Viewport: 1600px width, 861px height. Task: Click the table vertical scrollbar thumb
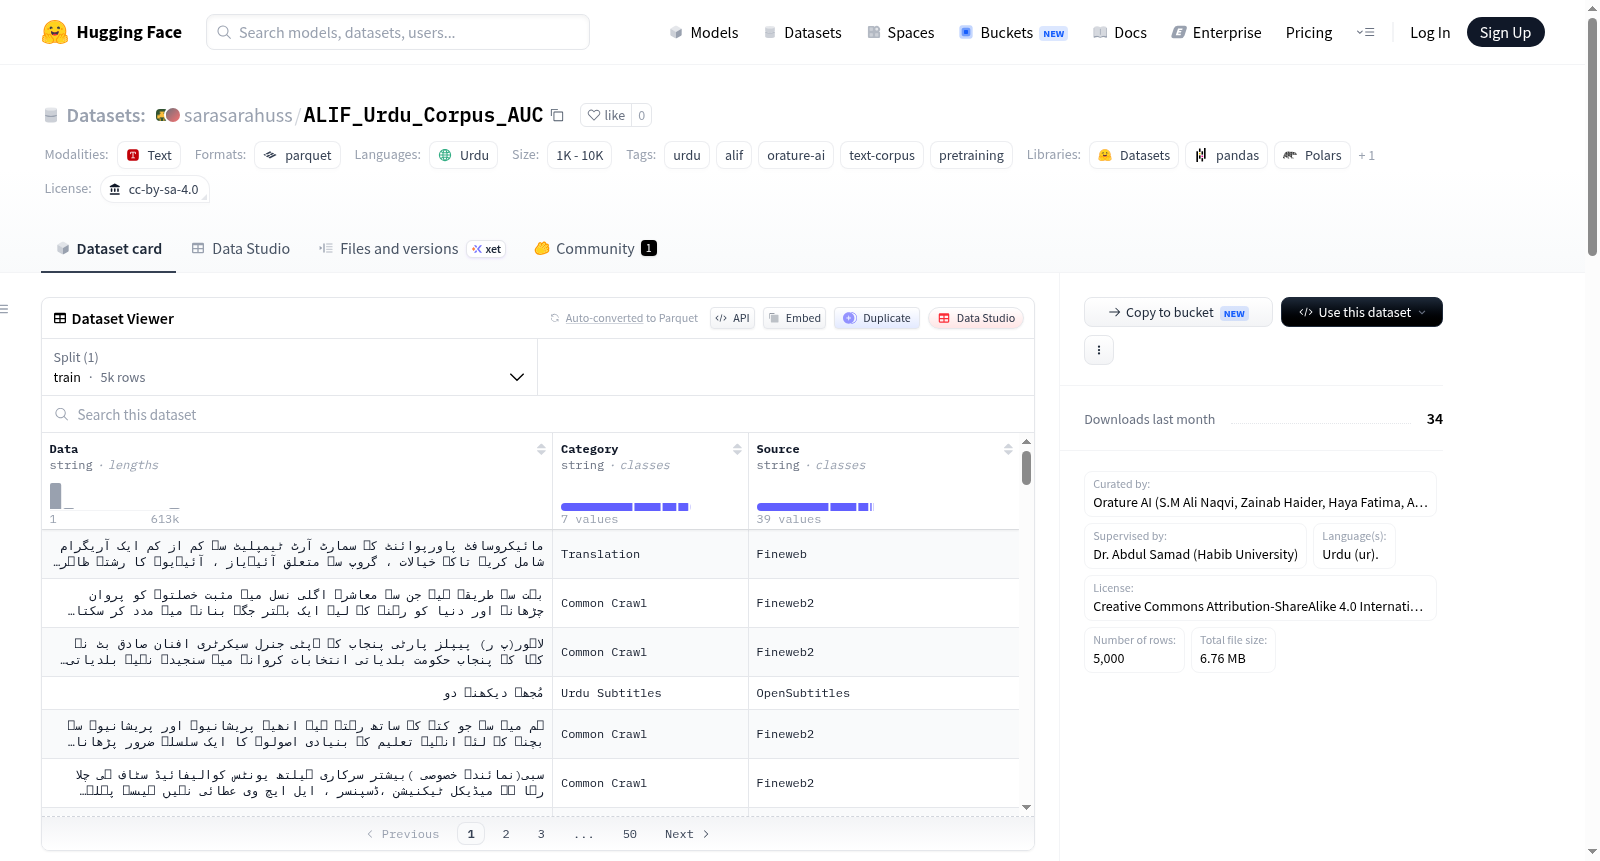pos(1026,468)
